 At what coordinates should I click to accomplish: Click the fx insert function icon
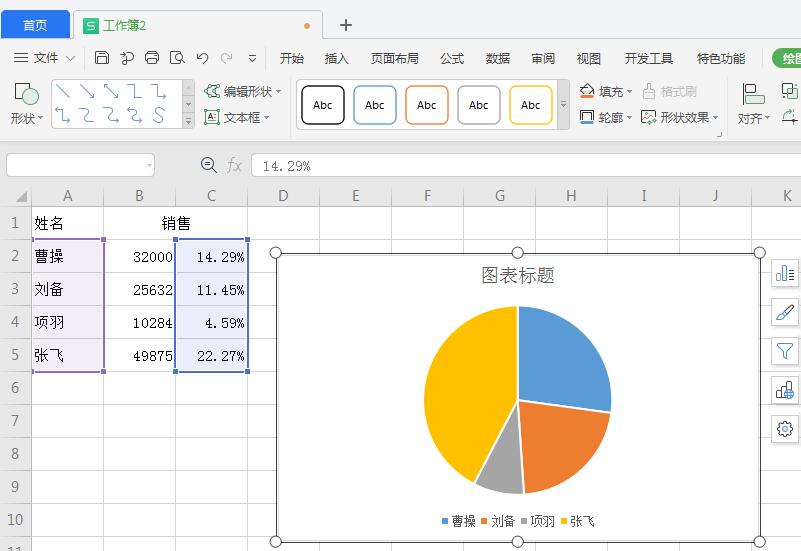point(234,165)
